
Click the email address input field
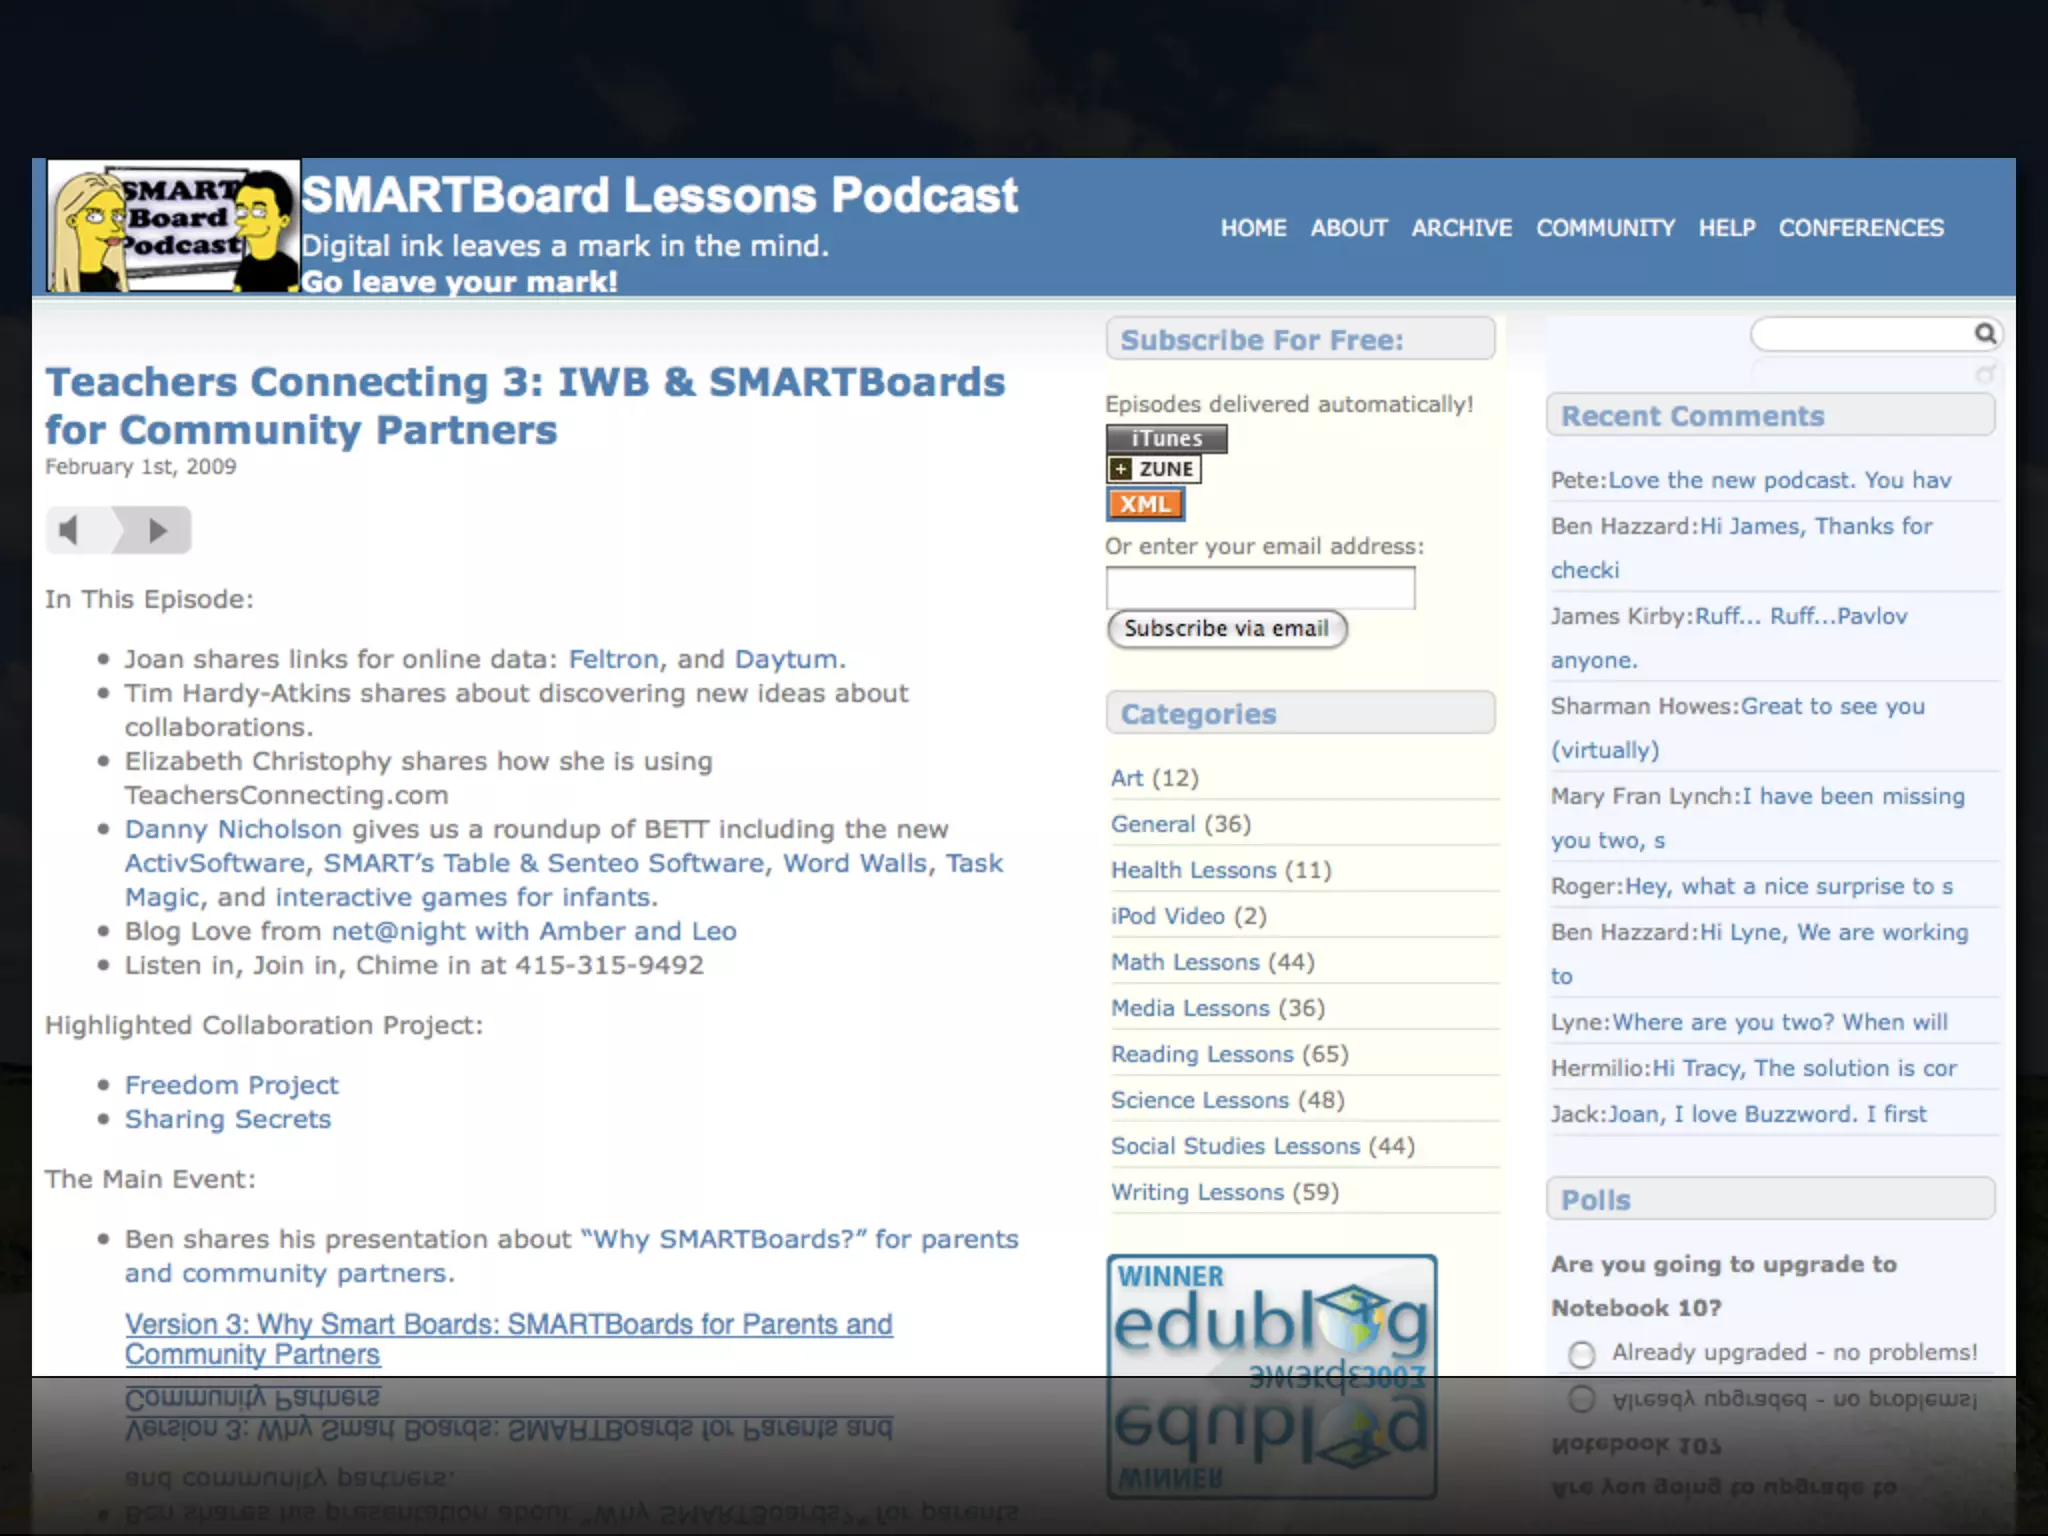pos(1260,588)
